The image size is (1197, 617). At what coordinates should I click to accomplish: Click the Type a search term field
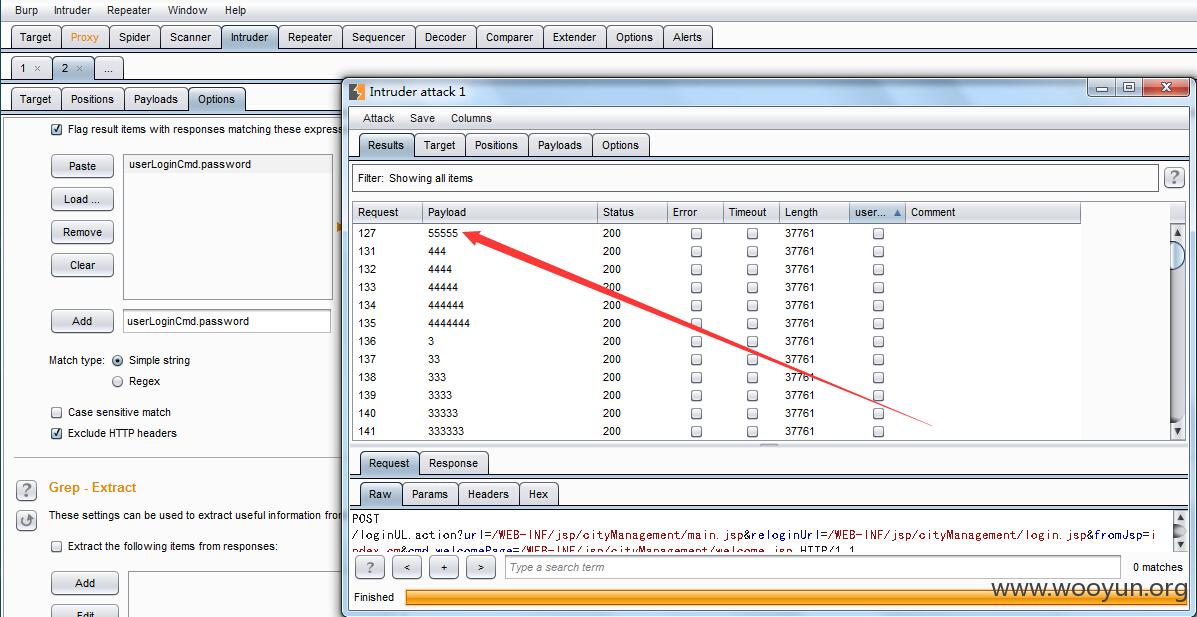[x=812, y=567]
